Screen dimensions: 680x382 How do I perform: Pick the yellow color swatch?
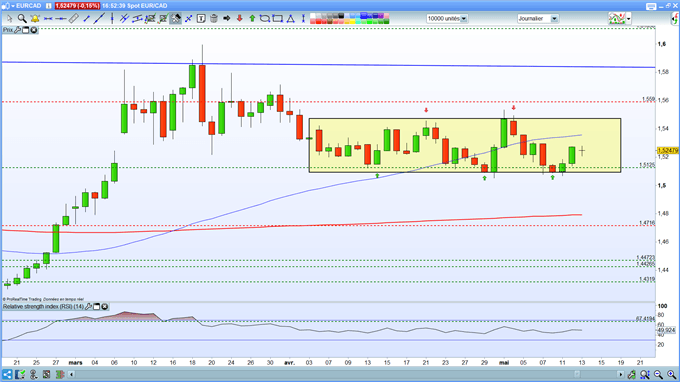(353, 21)
